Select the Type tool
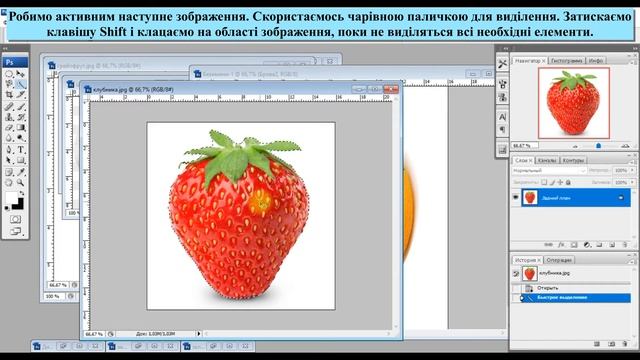This screenshot has height=360, width=640. pyautogui.click(x=21, y=150)
